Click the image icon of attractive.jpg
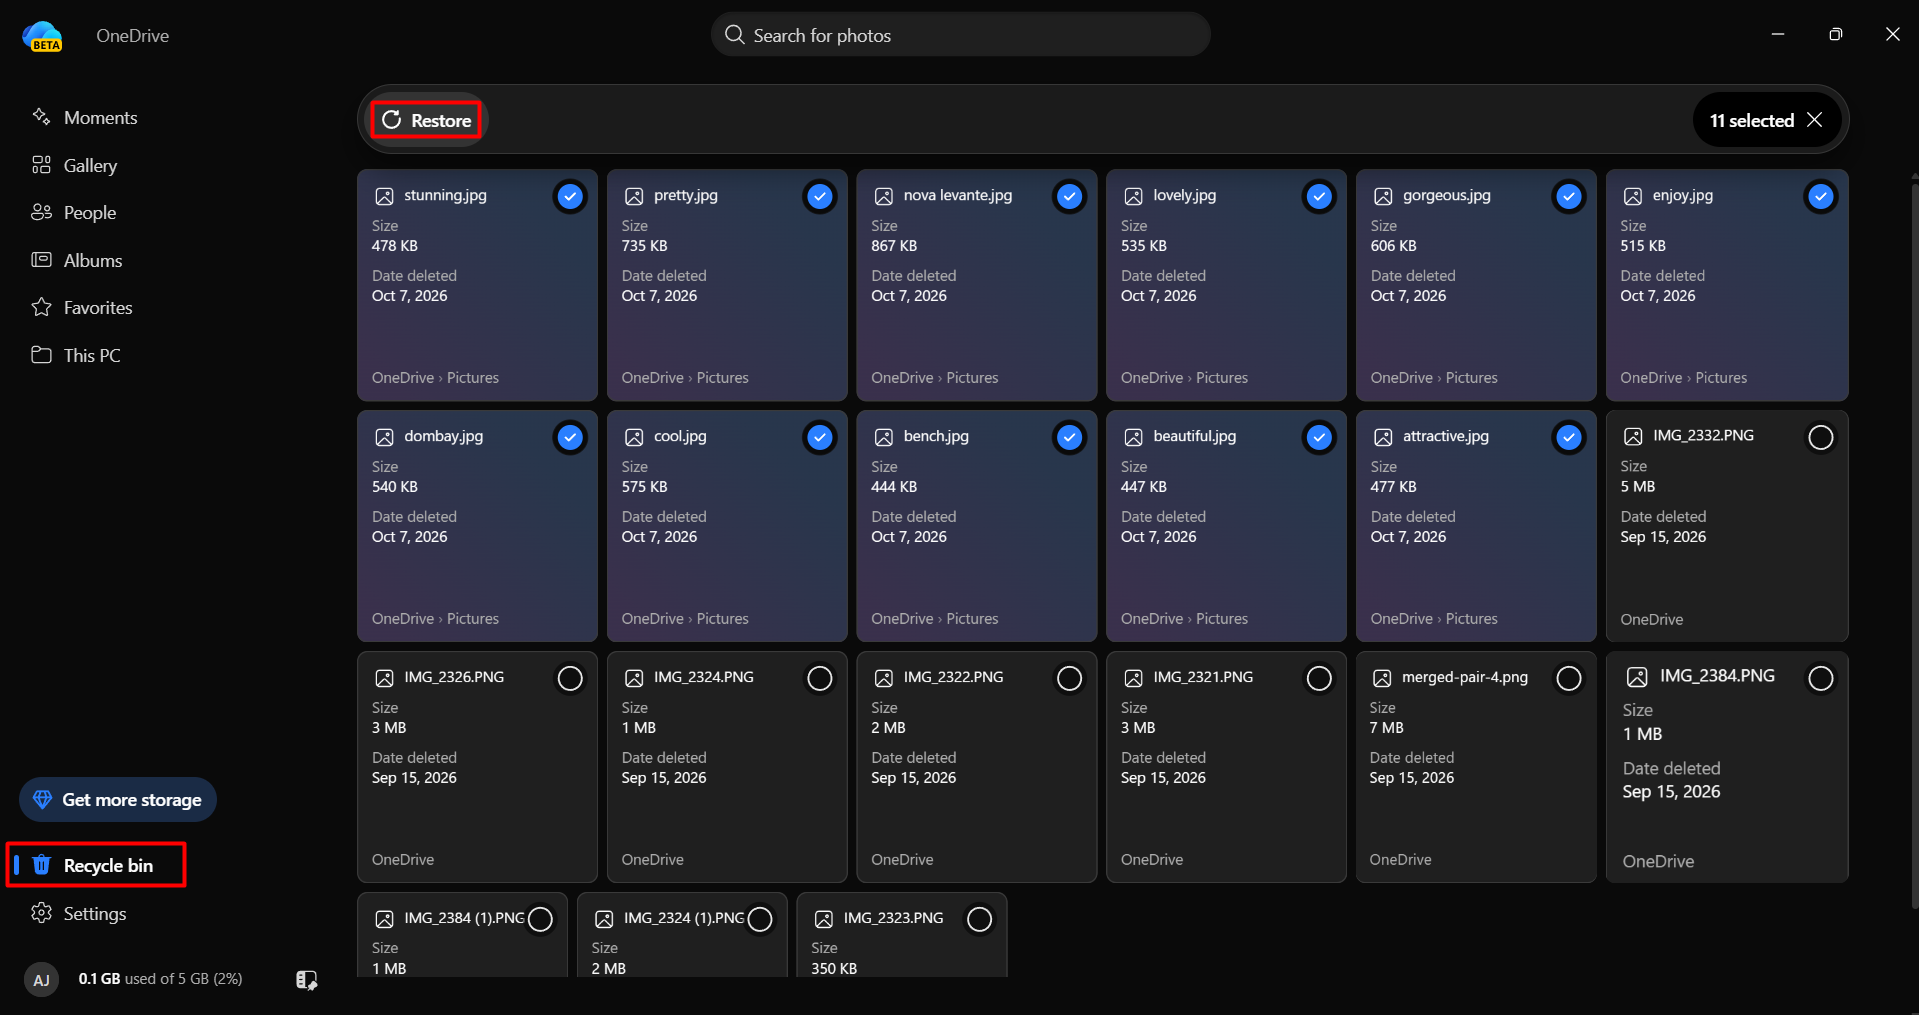This screenshot has width=1919, height=1015. pos(1383,437)
